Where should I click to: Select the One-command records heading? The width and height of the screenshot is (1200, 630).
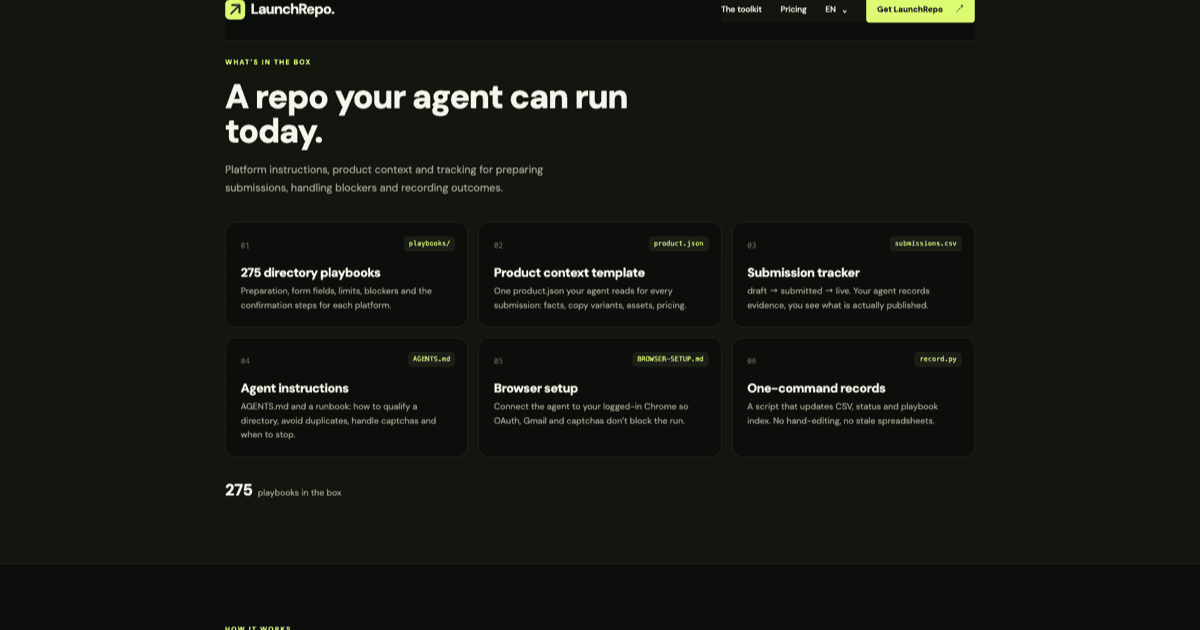pos(816,388)
